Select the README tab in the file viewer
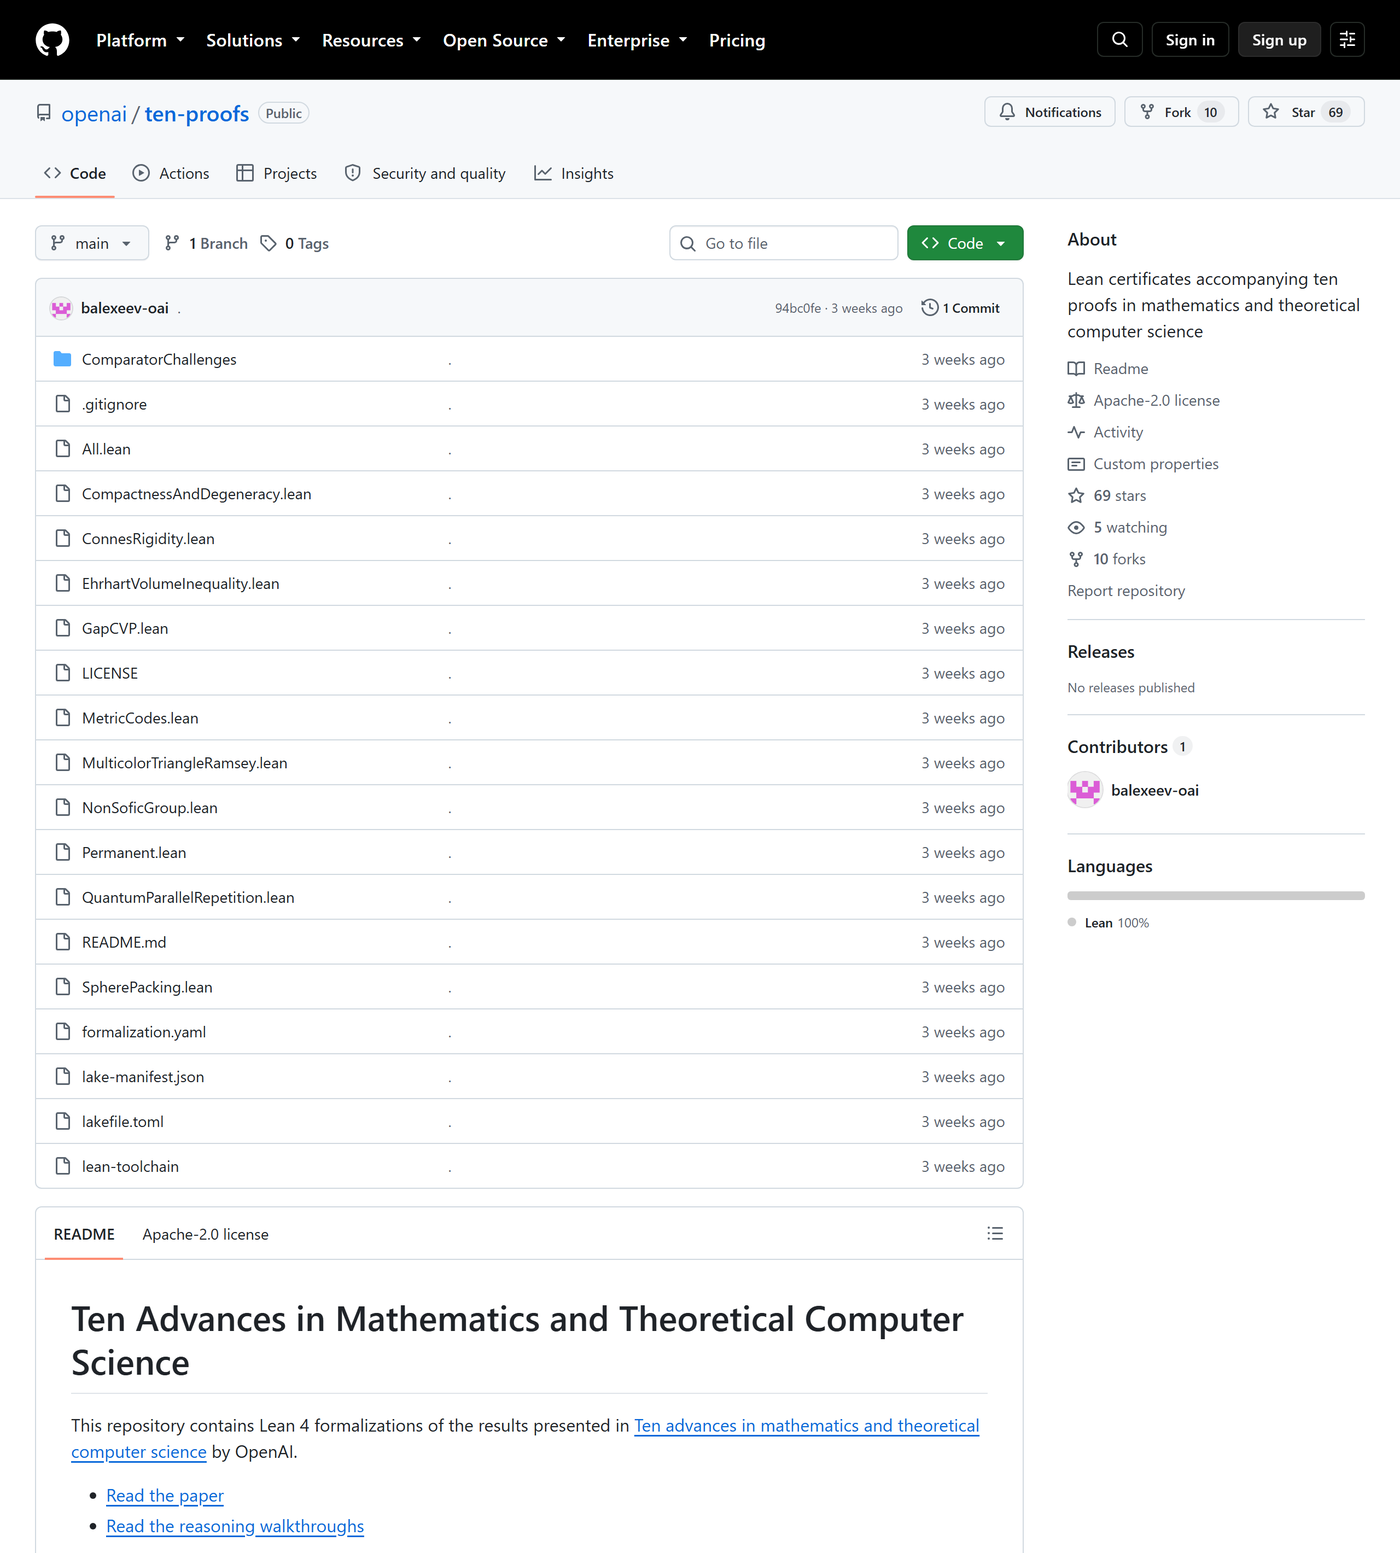The width and height of the screenshot is (1400, 1553). (84, 1234)
